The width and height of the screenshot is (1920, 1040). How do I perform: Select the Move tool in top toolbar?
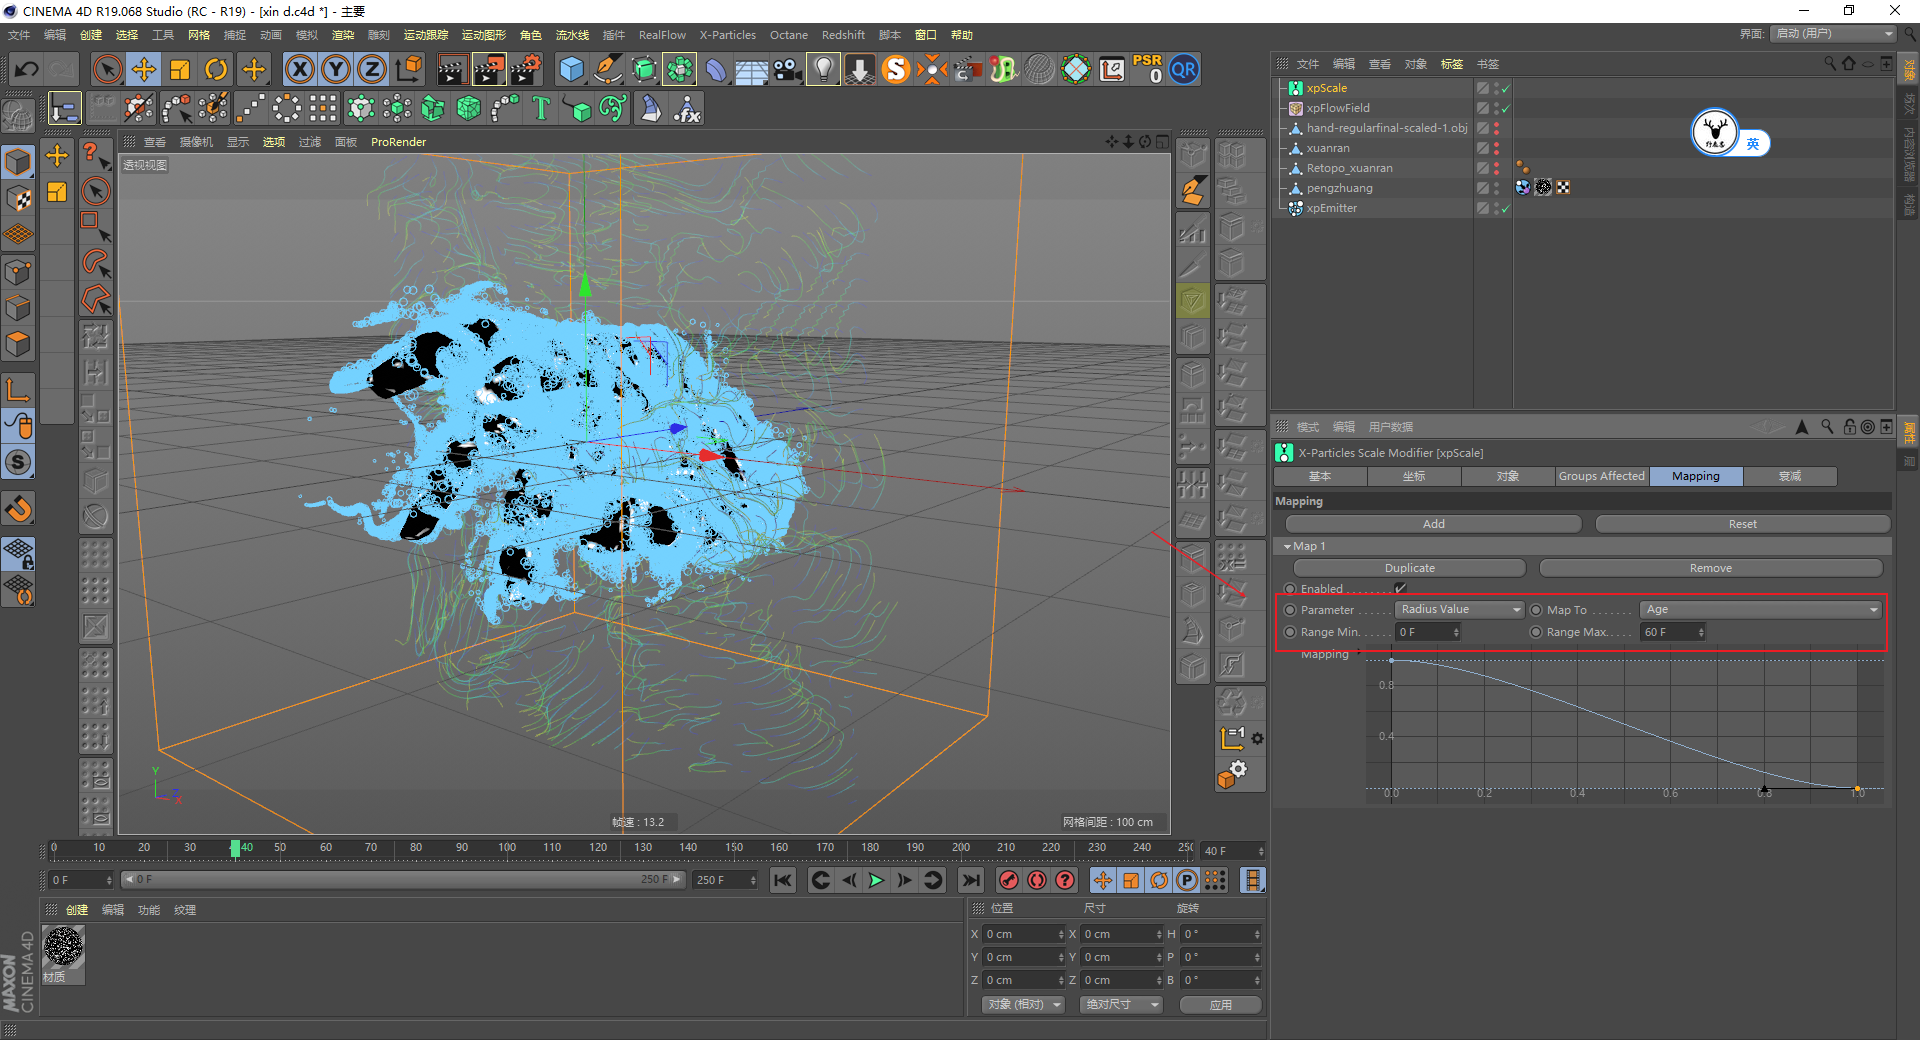(x=144, y=69)
